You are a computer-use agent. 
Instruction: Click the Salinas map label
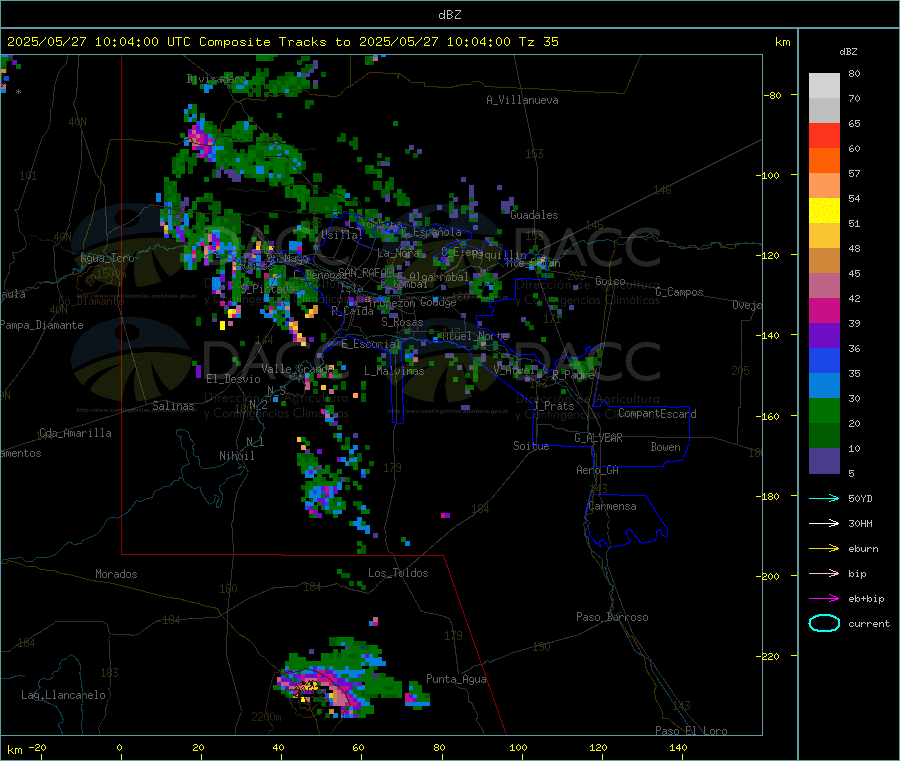173,406
